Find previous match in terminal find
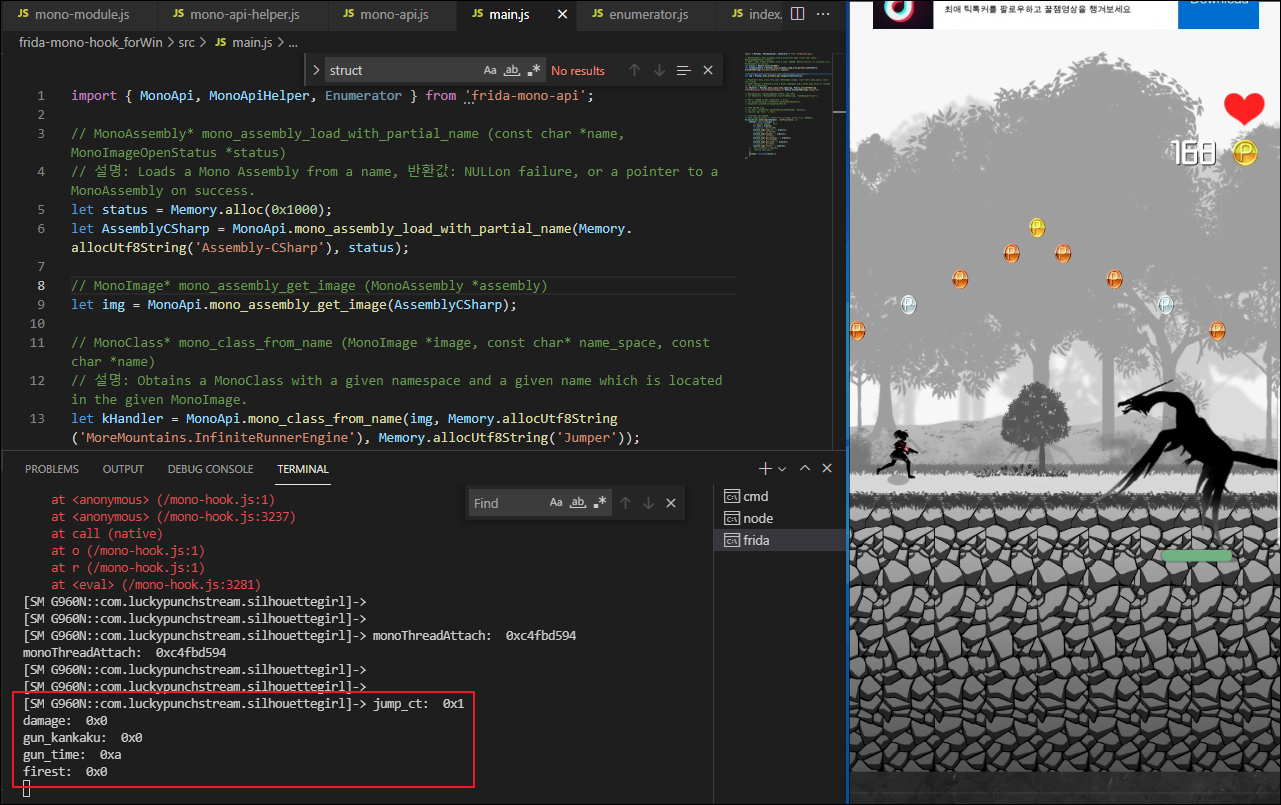Viewport: 1281px width, 805px height. click(x=625, y=503)
